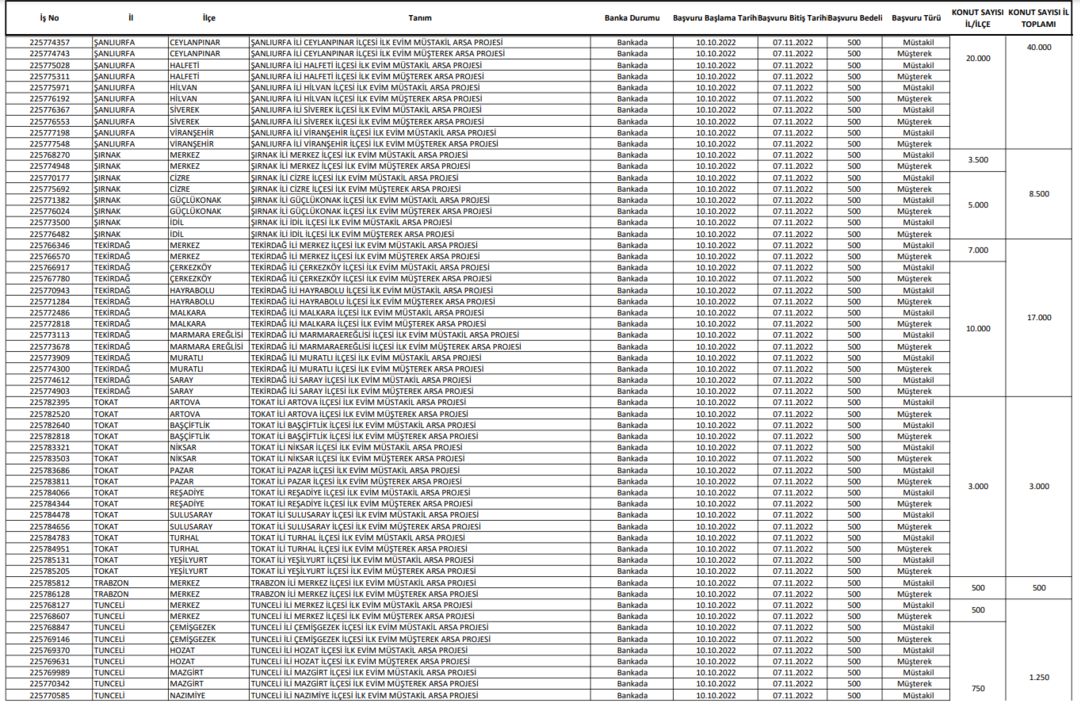Select İş No 225785205
The height and width of the screenshot is (707, 1080).
click(50, 571)
